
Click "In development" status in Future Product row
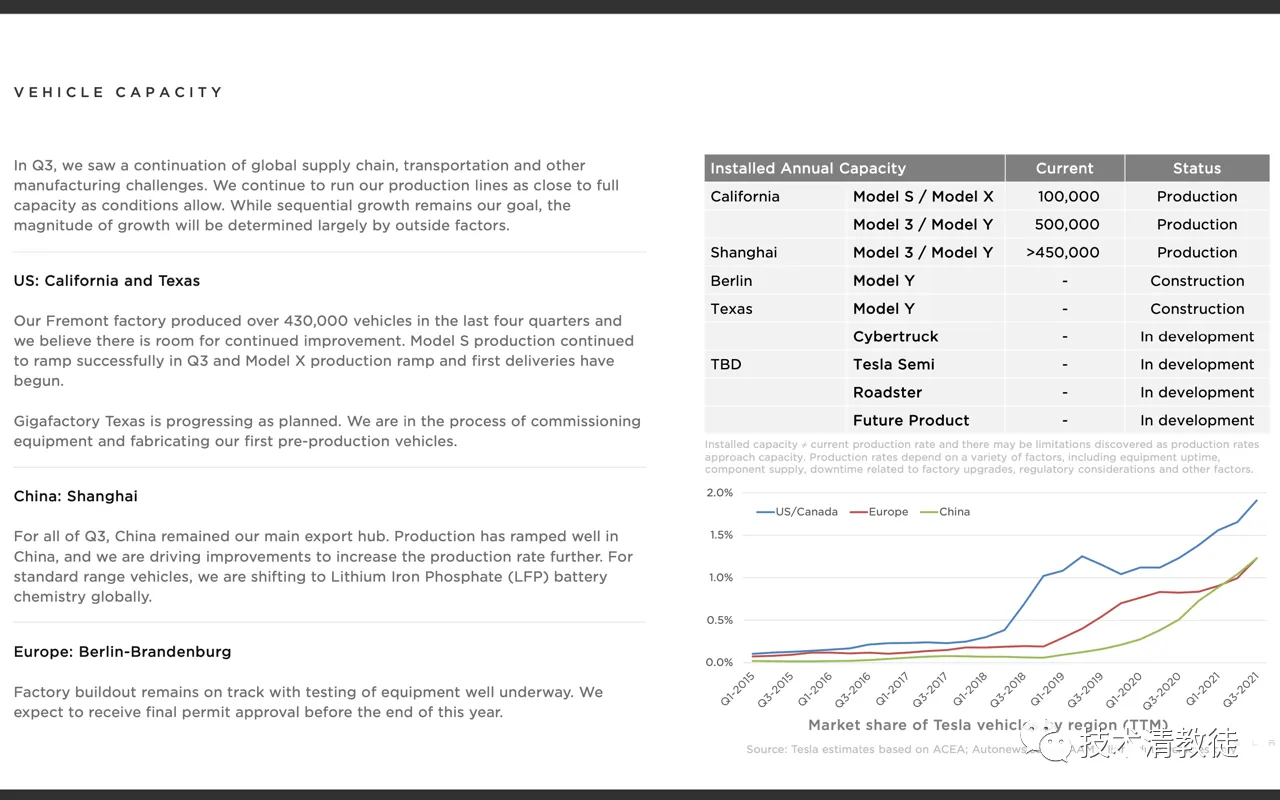(1197, 420)
